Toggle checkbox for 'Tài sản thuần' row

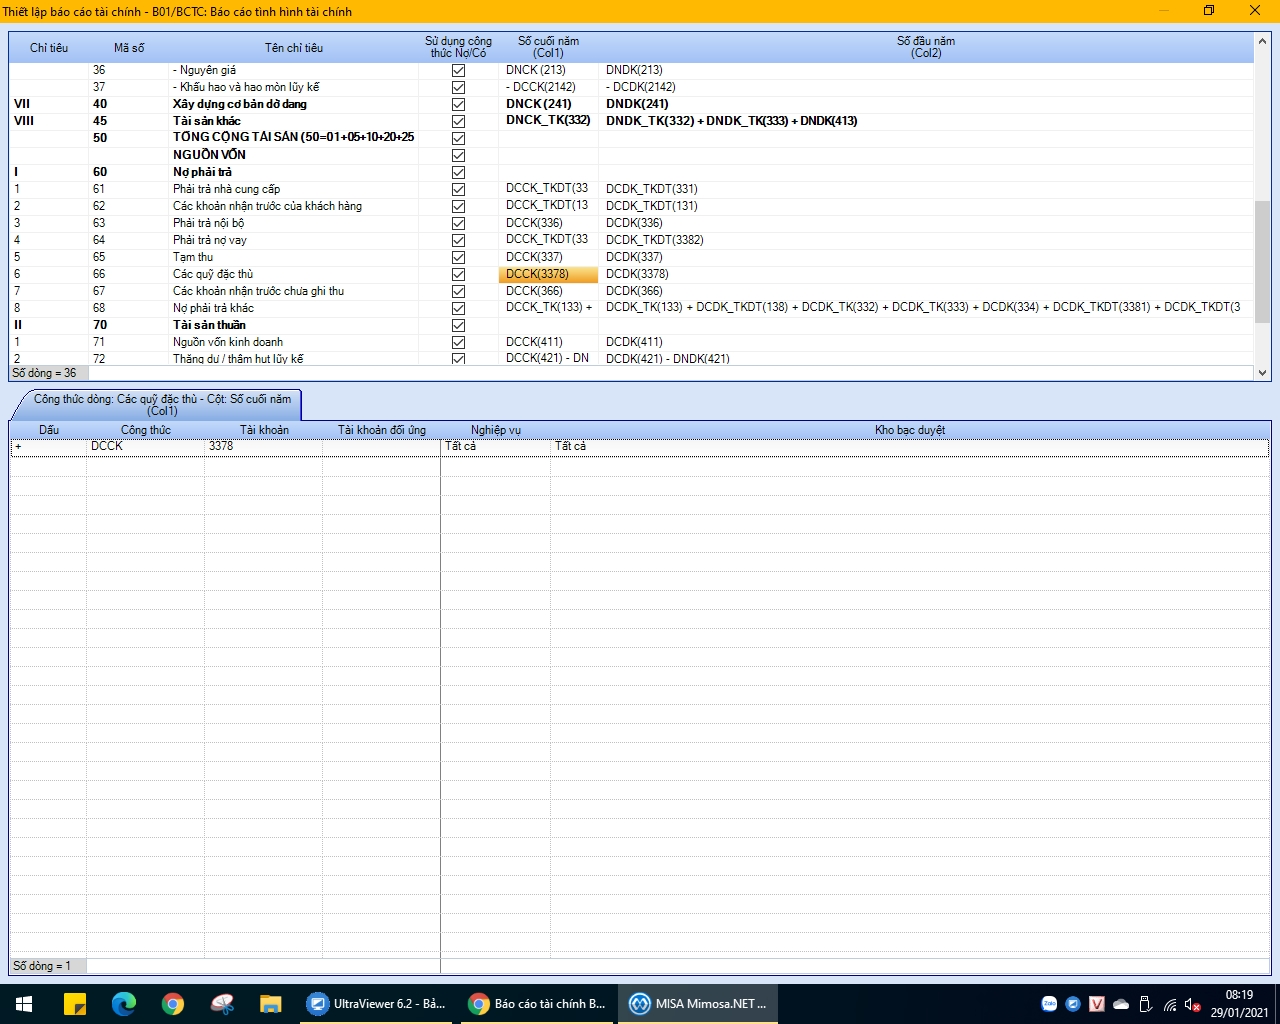pyautogui.click(x=458, y=326)
